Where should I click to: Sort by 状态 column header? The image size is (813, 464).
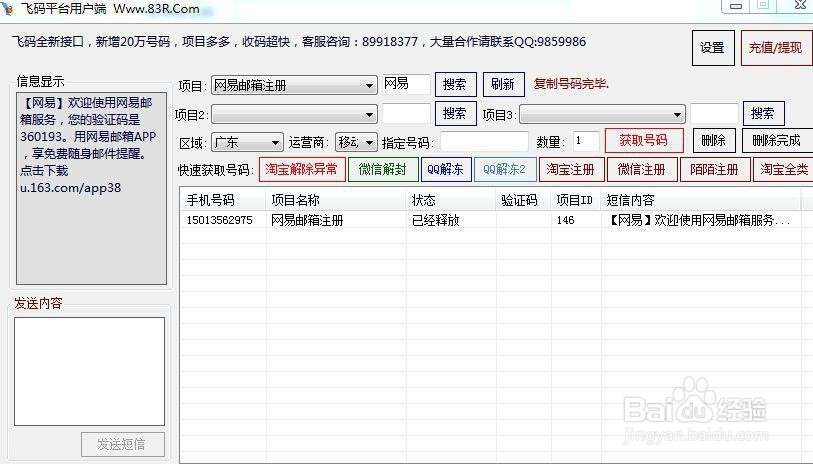coord(451,200)
